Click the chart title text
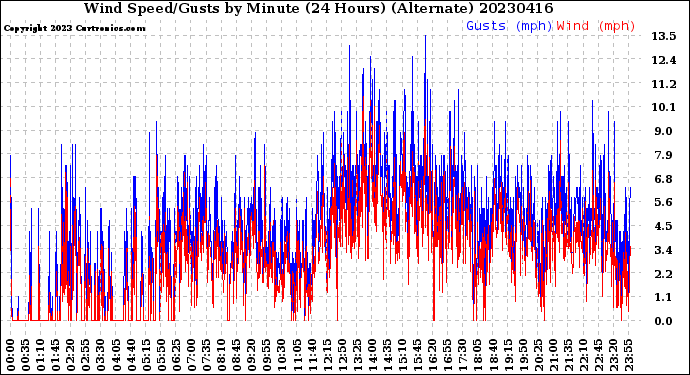 (319, 9)
